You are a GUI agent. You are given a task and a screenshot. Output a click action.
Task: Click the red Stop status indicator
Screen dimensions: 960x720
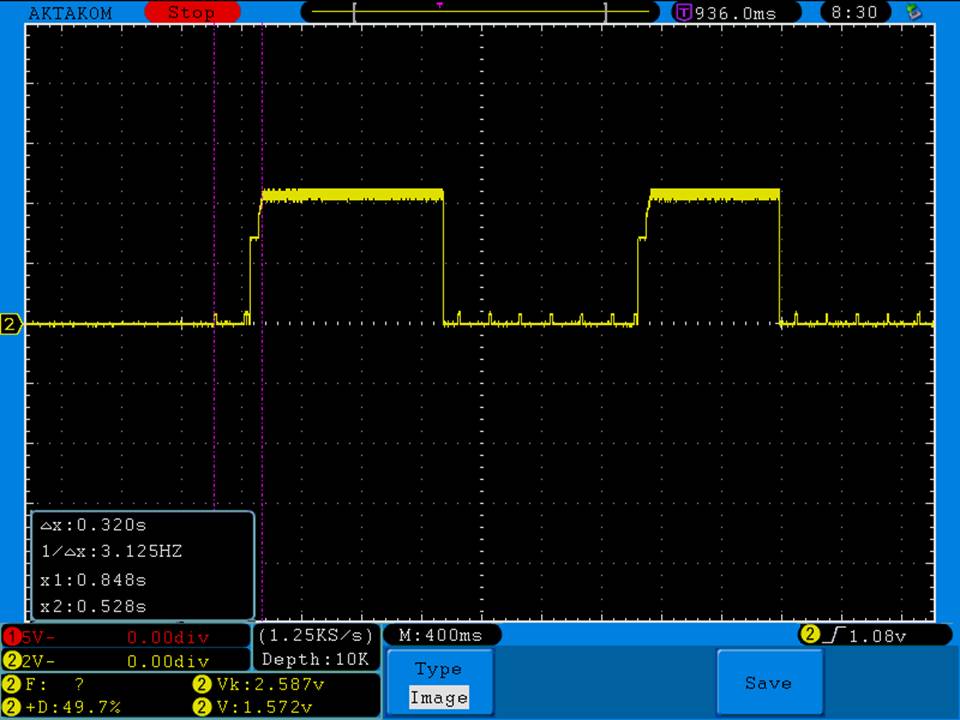coord(192,13)
